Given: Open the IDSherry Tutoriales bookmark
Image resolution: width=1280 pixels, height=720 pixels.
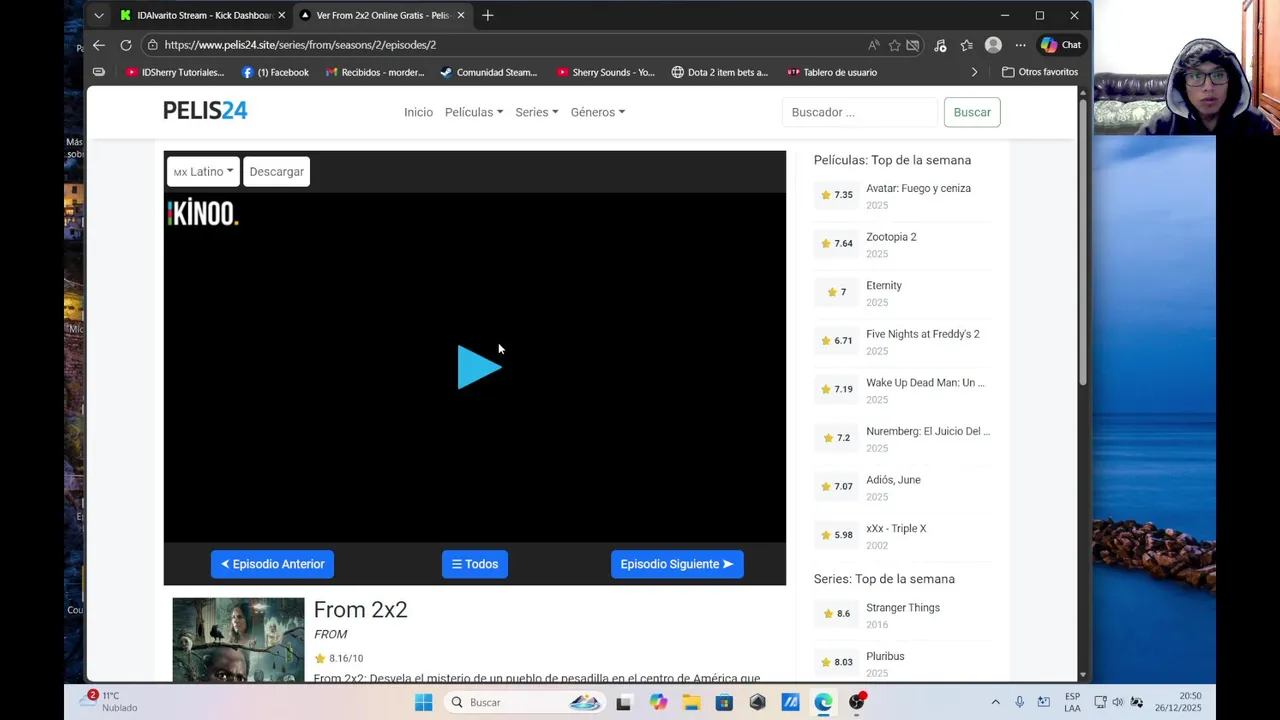Looking at the screenshot, I should (x=175, y=72).
